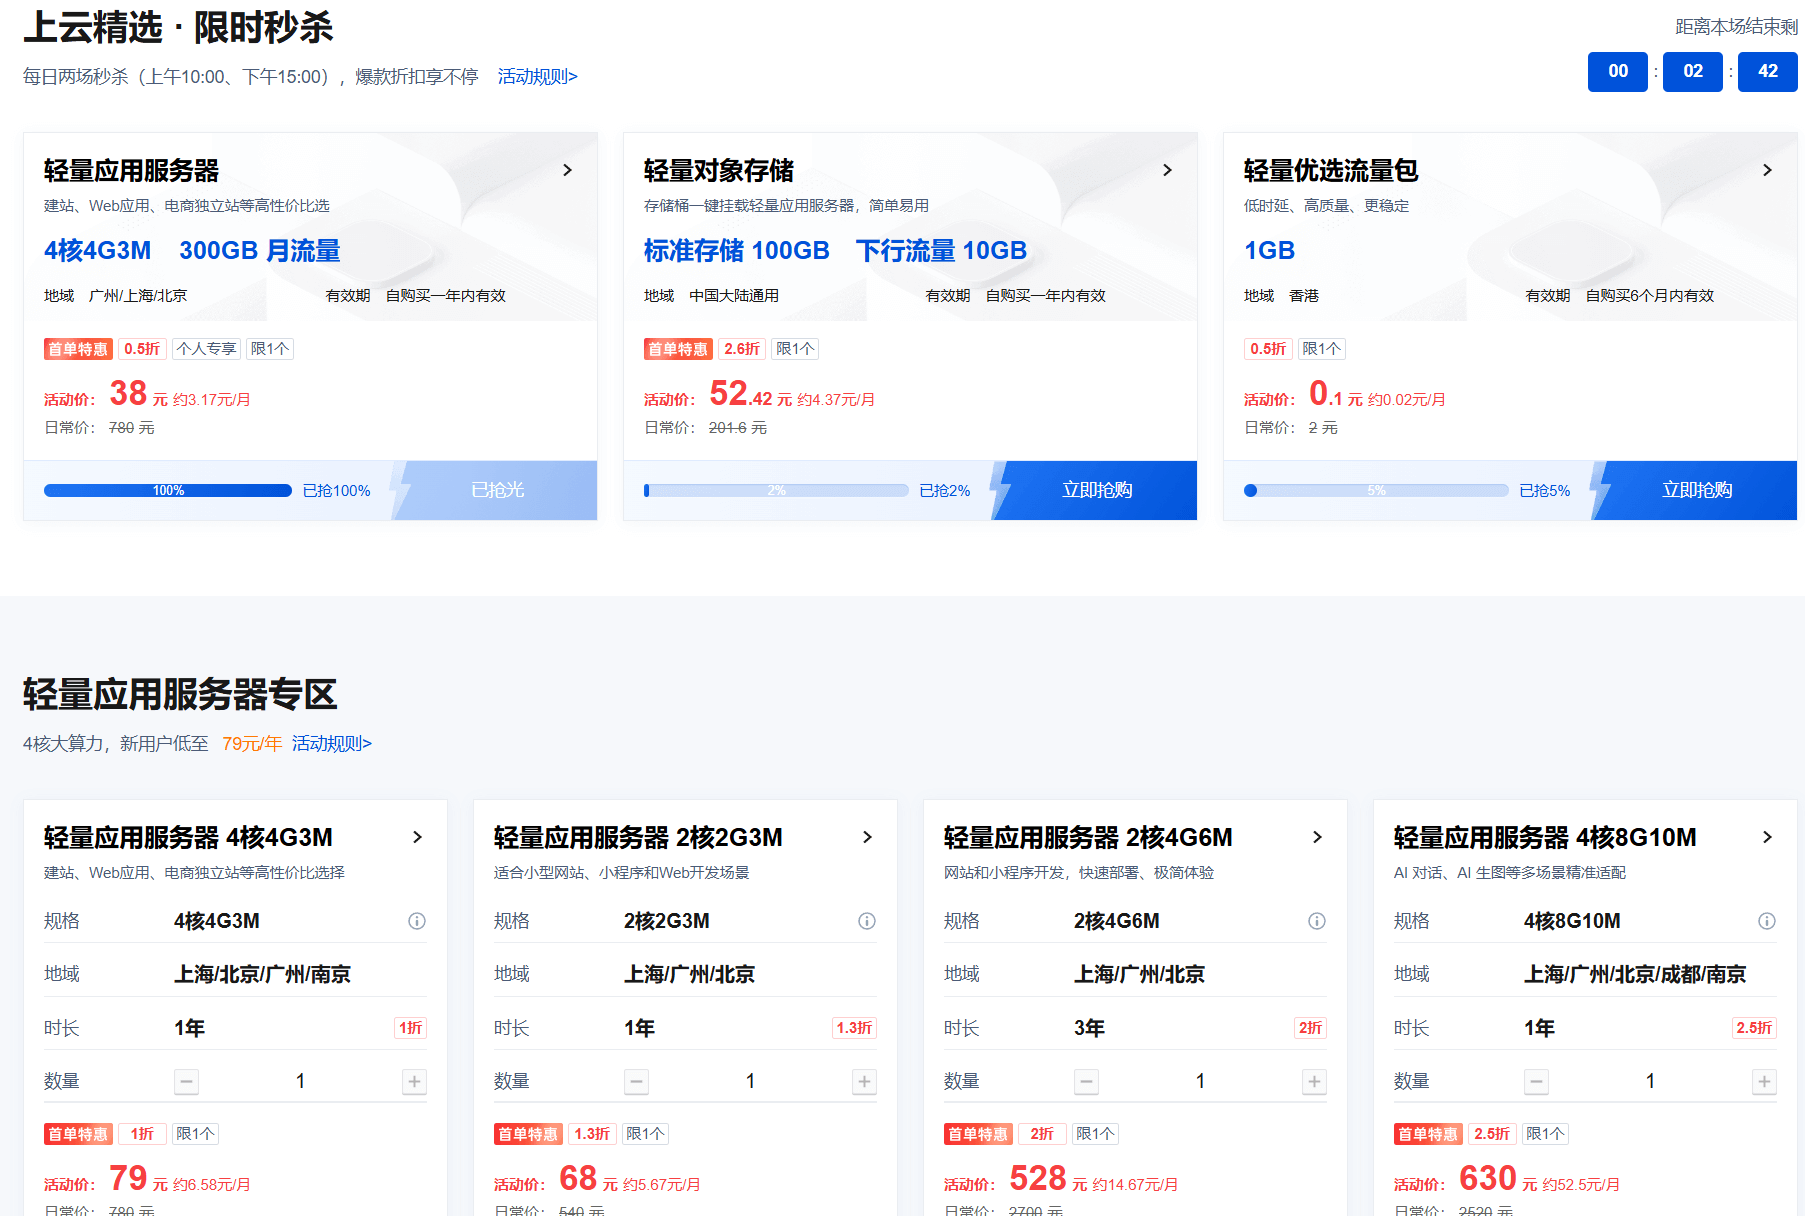The height and width of the screenshot is (1216, 1805).
Task: Select 1年 duration with 1.3折 tag
Action: [x=640, y=1028]
